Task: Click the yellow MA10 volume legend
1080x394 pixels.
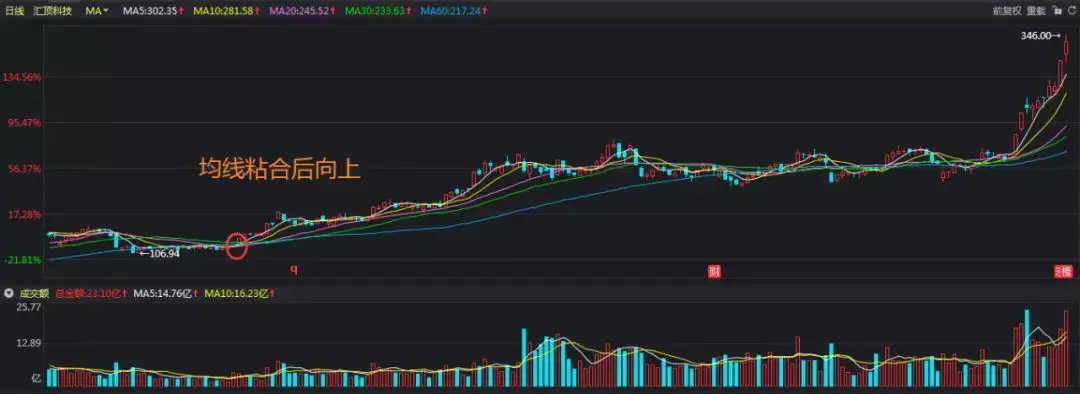Action: (x=238, y=293)
